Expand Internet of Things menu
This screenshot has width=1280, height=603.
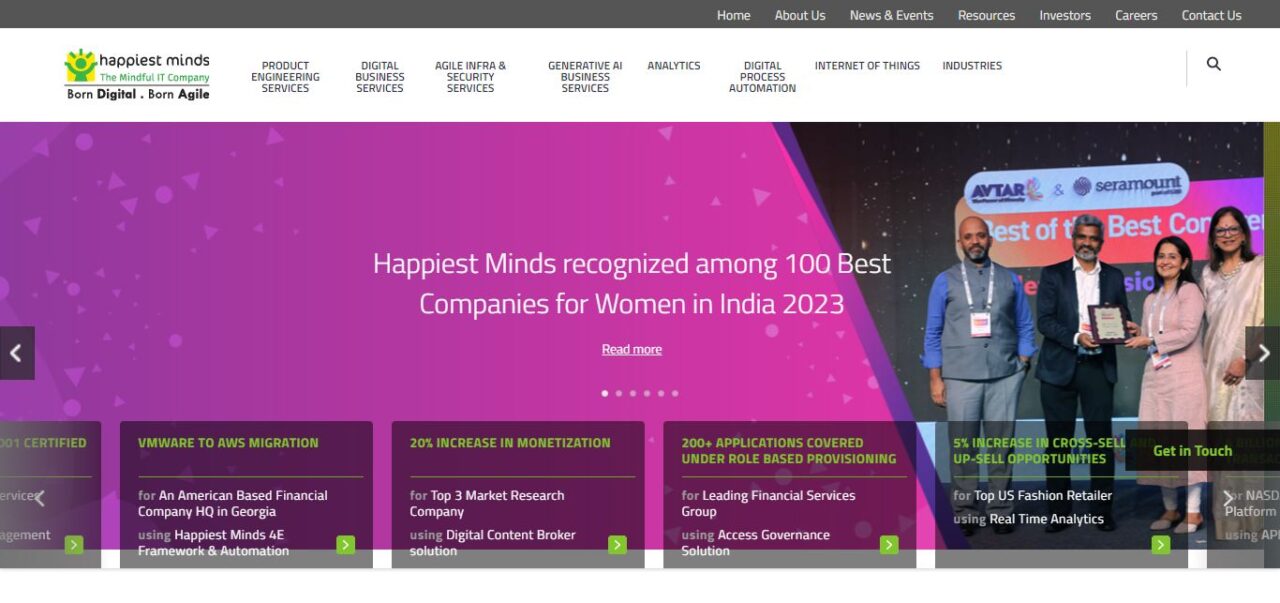coord(867,66)
